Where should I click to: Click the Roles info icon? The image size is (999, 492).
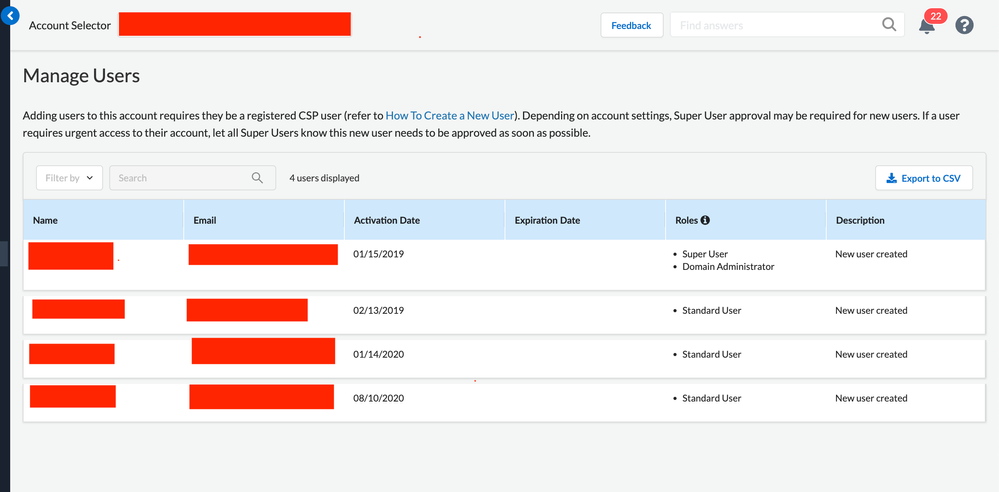705,220
